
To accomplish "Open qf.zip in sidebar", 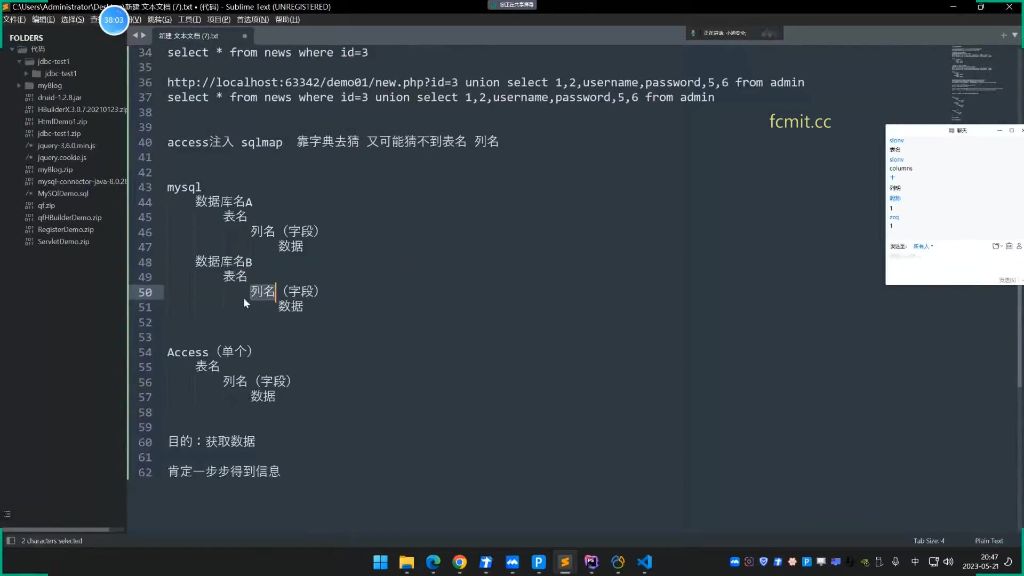I will 46,205.
